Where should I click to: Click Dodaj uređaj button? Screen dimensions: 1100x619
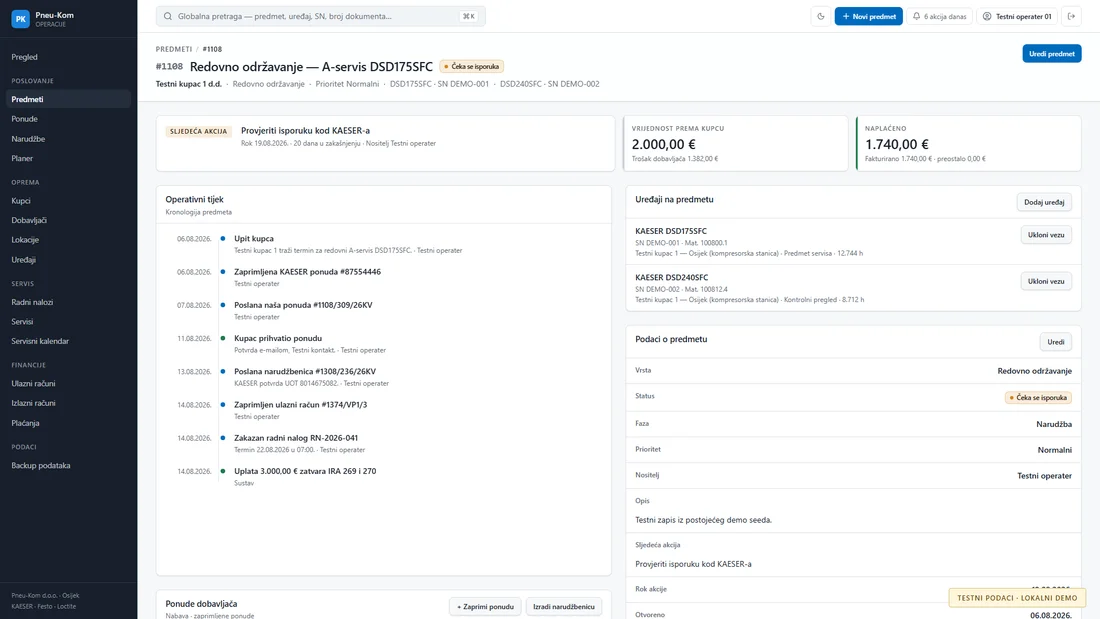pos(1044,202)
